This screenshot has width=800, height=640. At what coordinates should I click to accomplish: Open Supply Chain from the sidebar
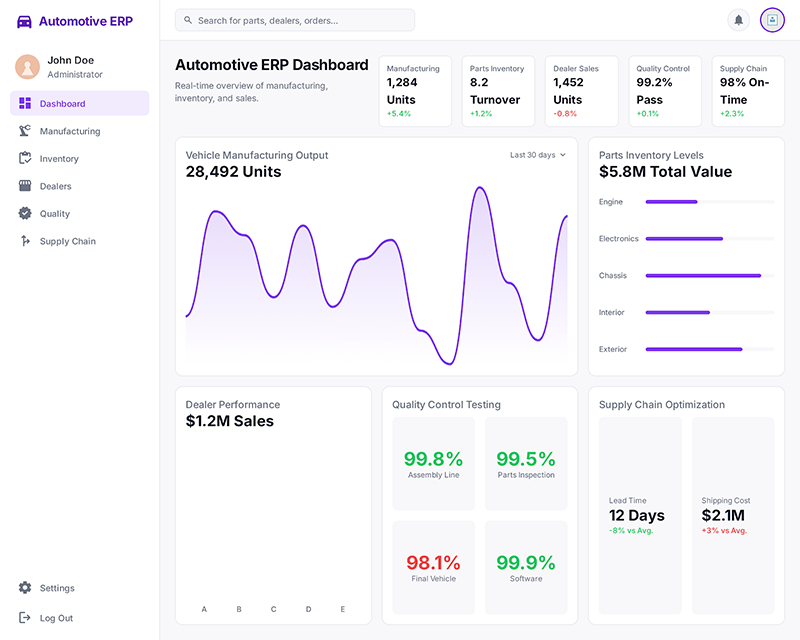point(69,241)
